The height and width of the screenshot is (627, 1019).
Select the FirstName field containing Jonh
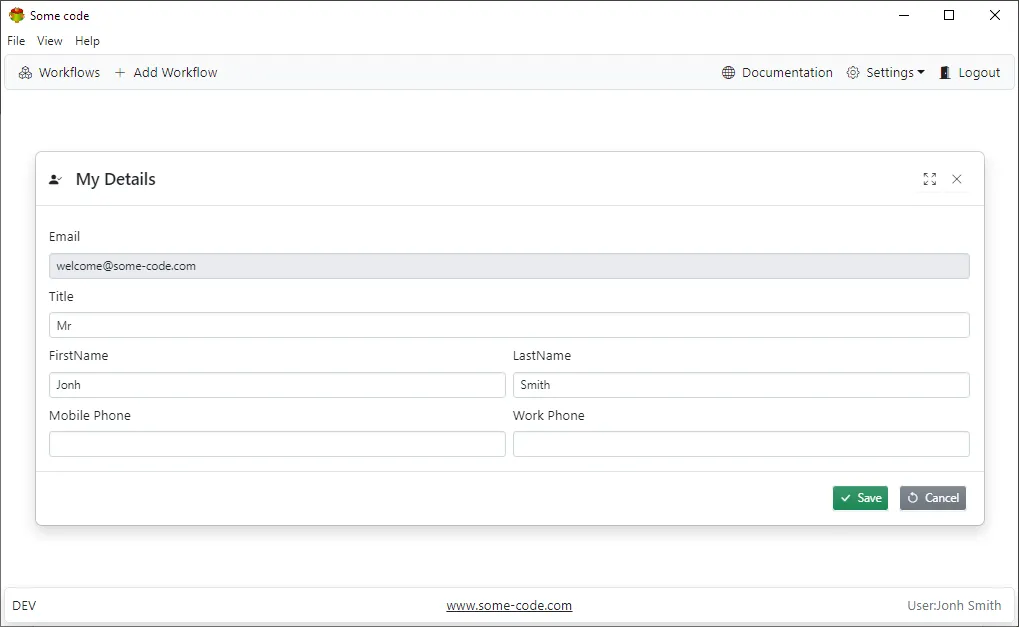277,385
